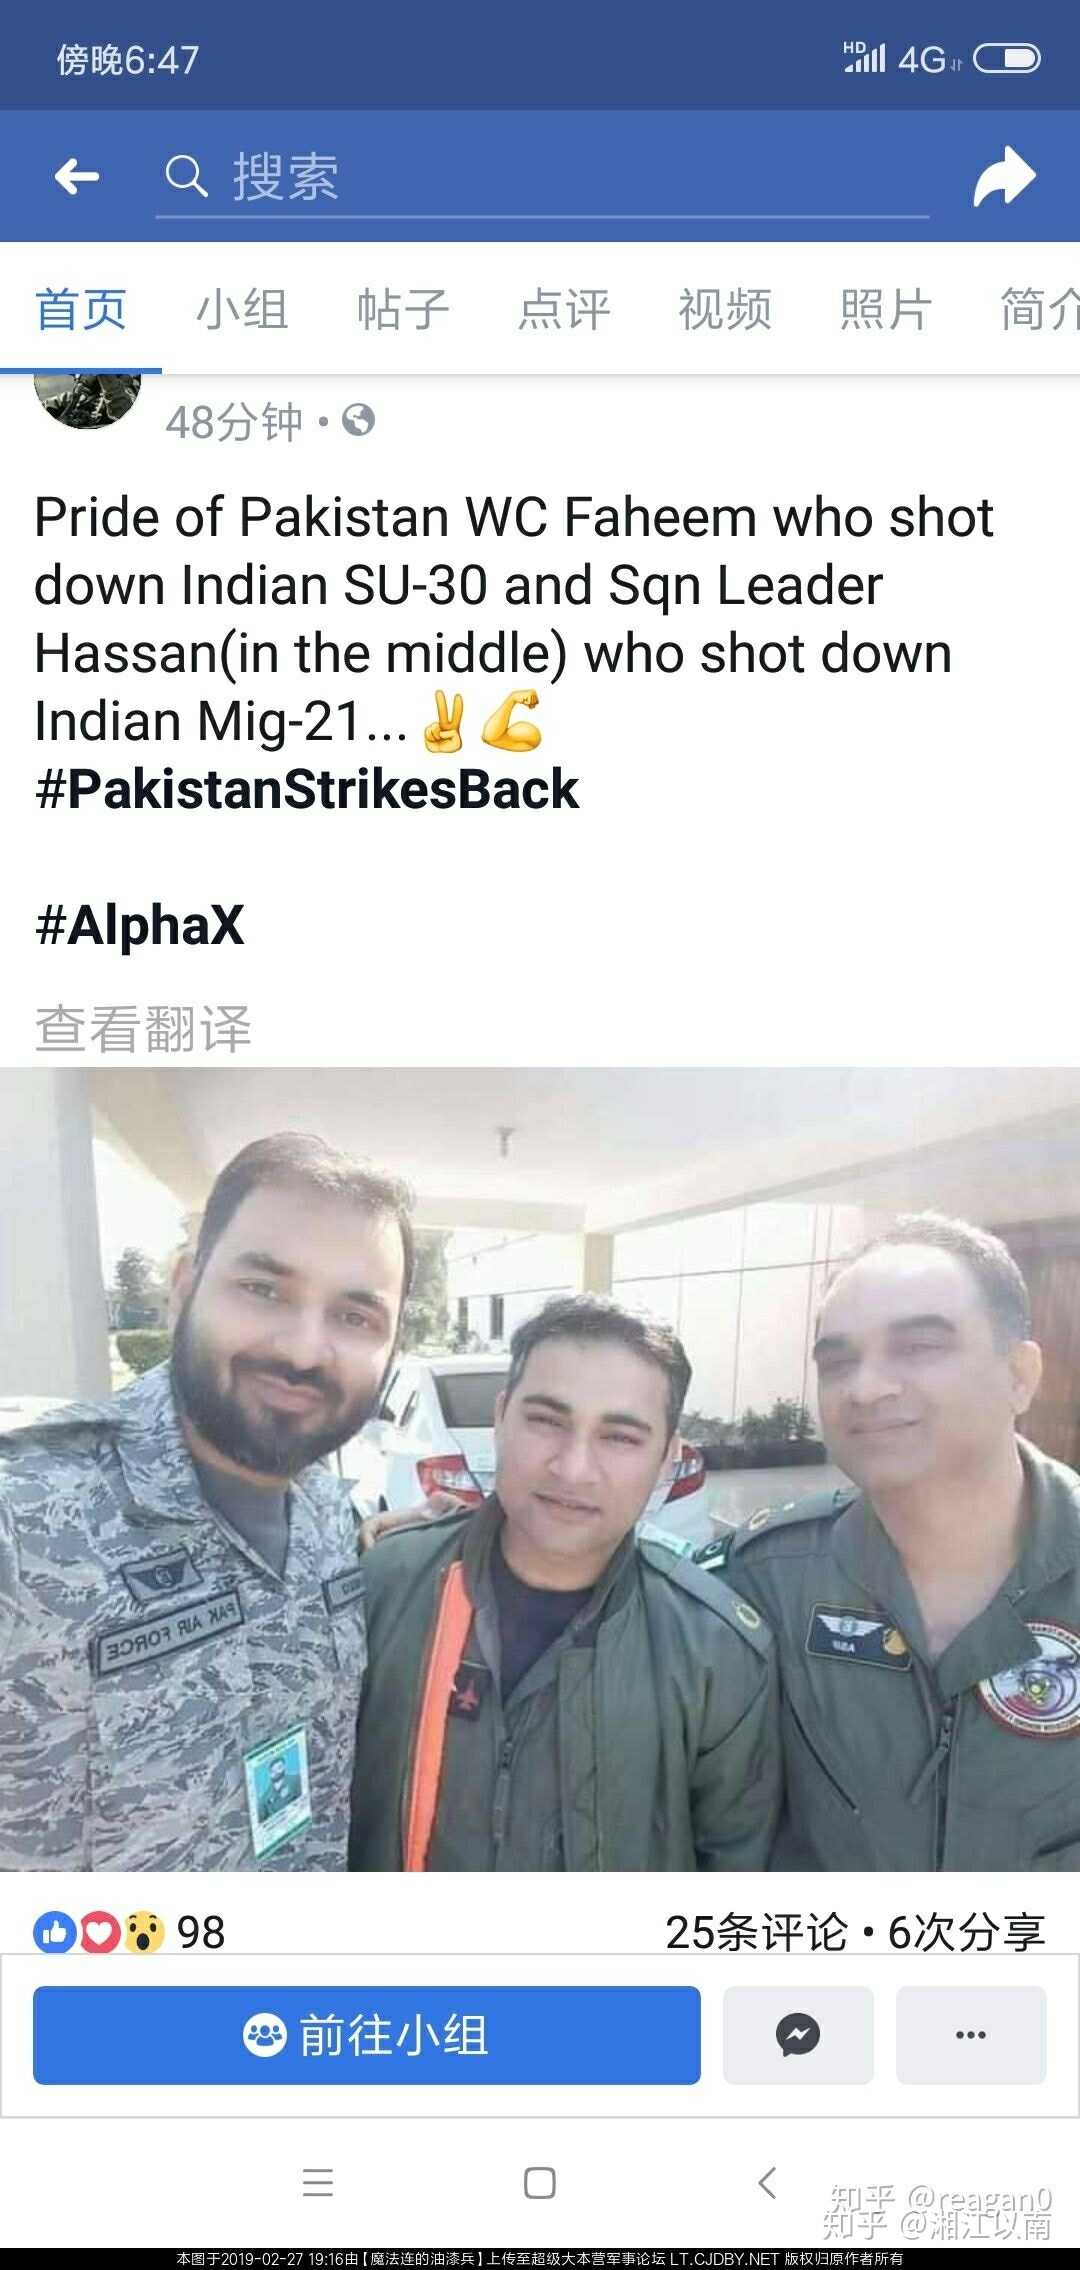The height and width of the screenshot is (2270, 1080).
Task: Tap the Android home square button
Action: (x=540, y=2182)
